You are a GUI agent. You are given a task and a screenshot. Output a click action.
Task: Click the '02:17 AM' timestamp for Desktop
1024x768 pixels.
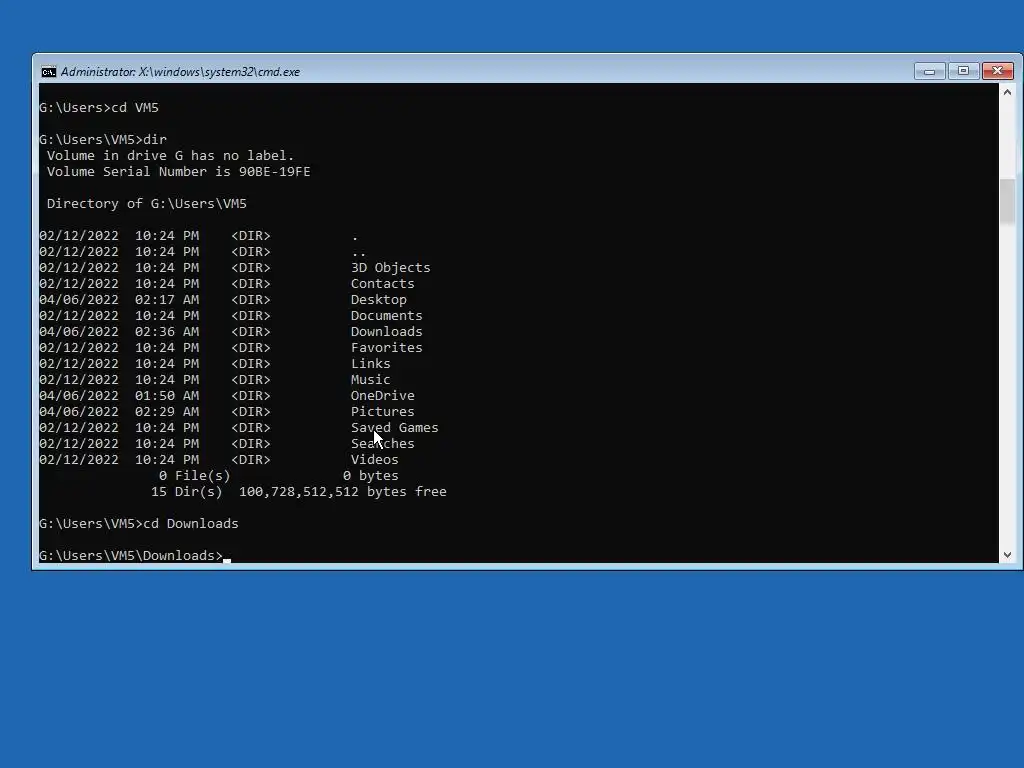pyautogui.click(x=167, y=300)
